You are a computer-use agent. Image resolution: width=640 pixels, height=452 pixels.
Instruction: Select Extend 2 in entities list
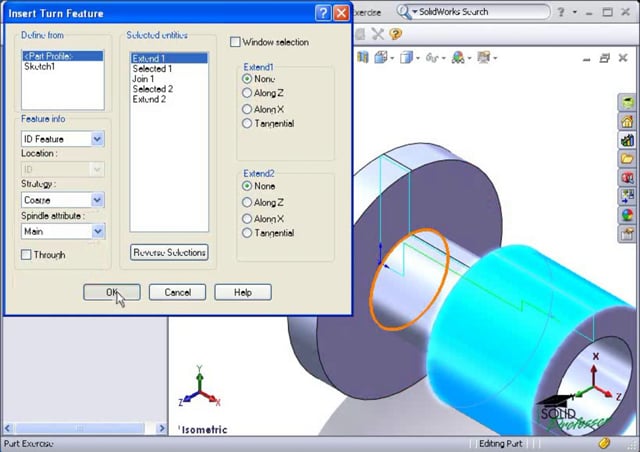(x=169, y=99)
